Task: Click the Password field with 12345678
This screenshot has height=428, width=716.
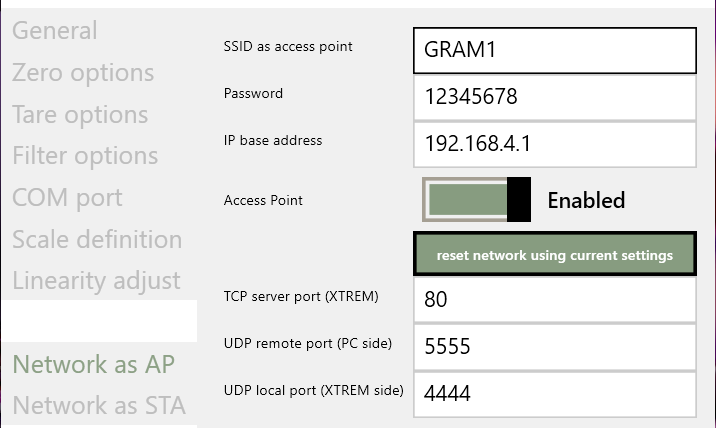Action: (x=555, y=97)
